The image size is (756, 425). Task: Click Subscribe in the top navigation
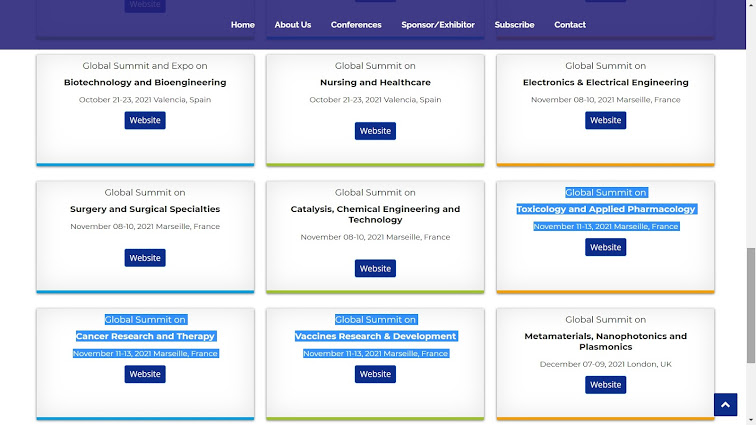pos(514,25)
